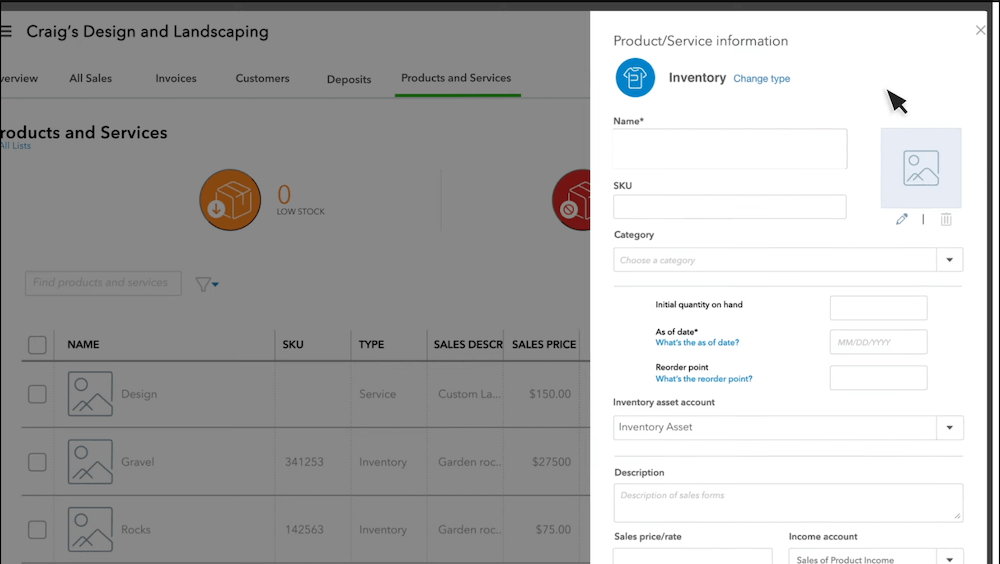Click the Design product name
This screenshot has height=564, width=1000.
(139, 394)
